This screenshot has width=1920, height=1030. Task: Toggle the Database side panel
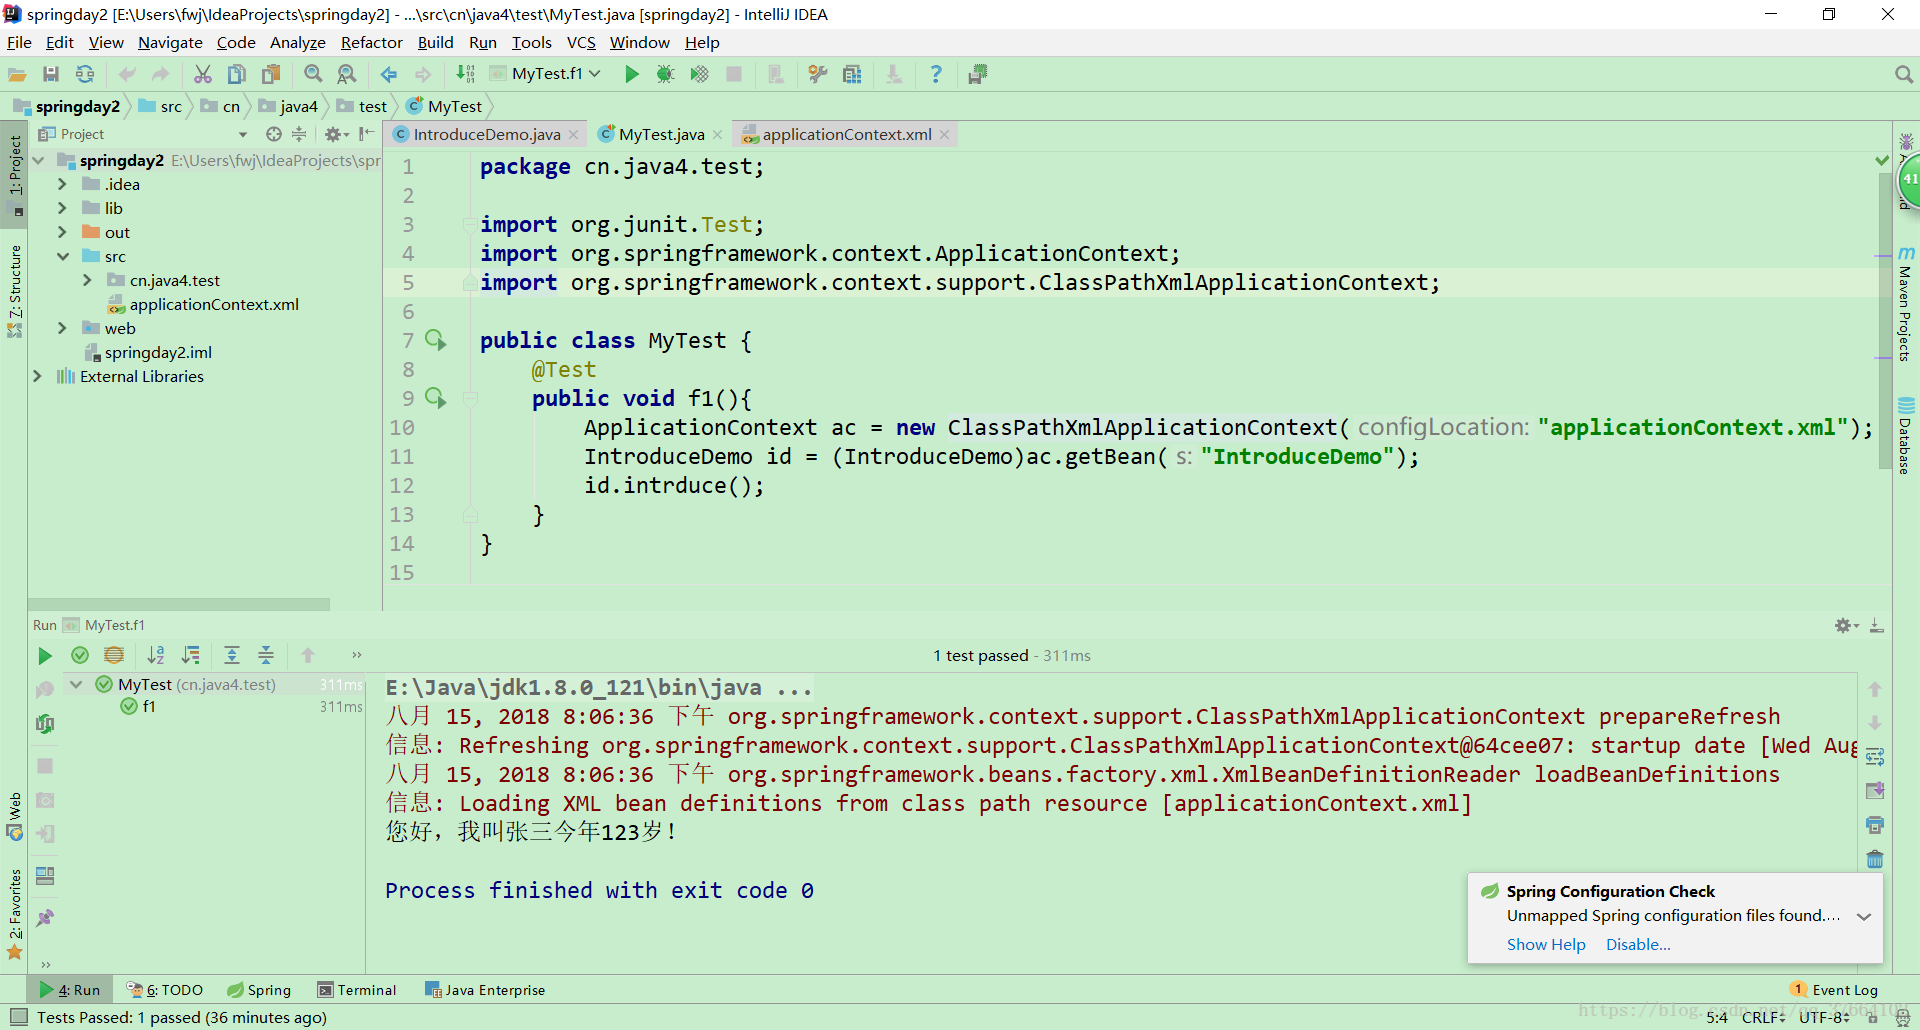click(1906, 436)
